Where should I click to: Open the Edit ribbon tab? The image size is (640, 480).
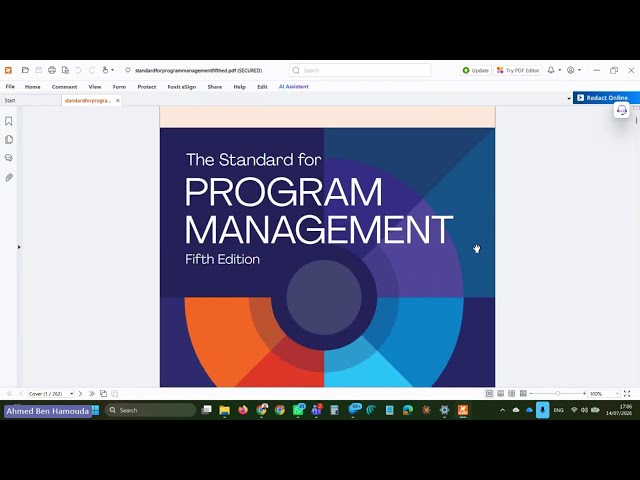click(262, 87)
